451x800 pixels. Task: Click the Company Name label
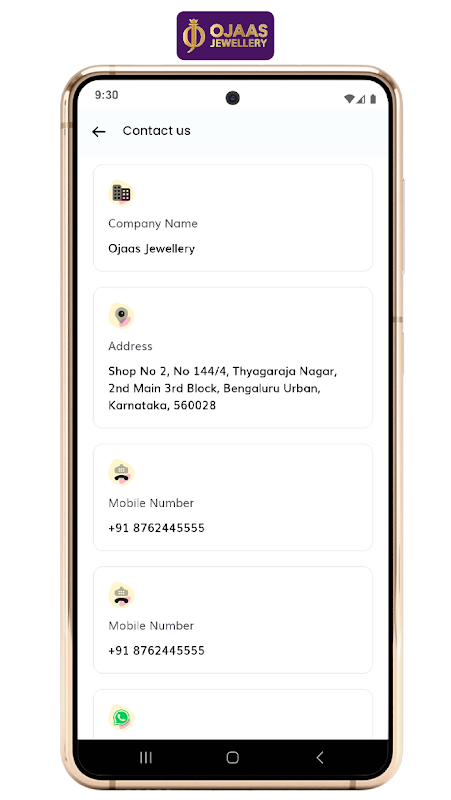[153, 223]
